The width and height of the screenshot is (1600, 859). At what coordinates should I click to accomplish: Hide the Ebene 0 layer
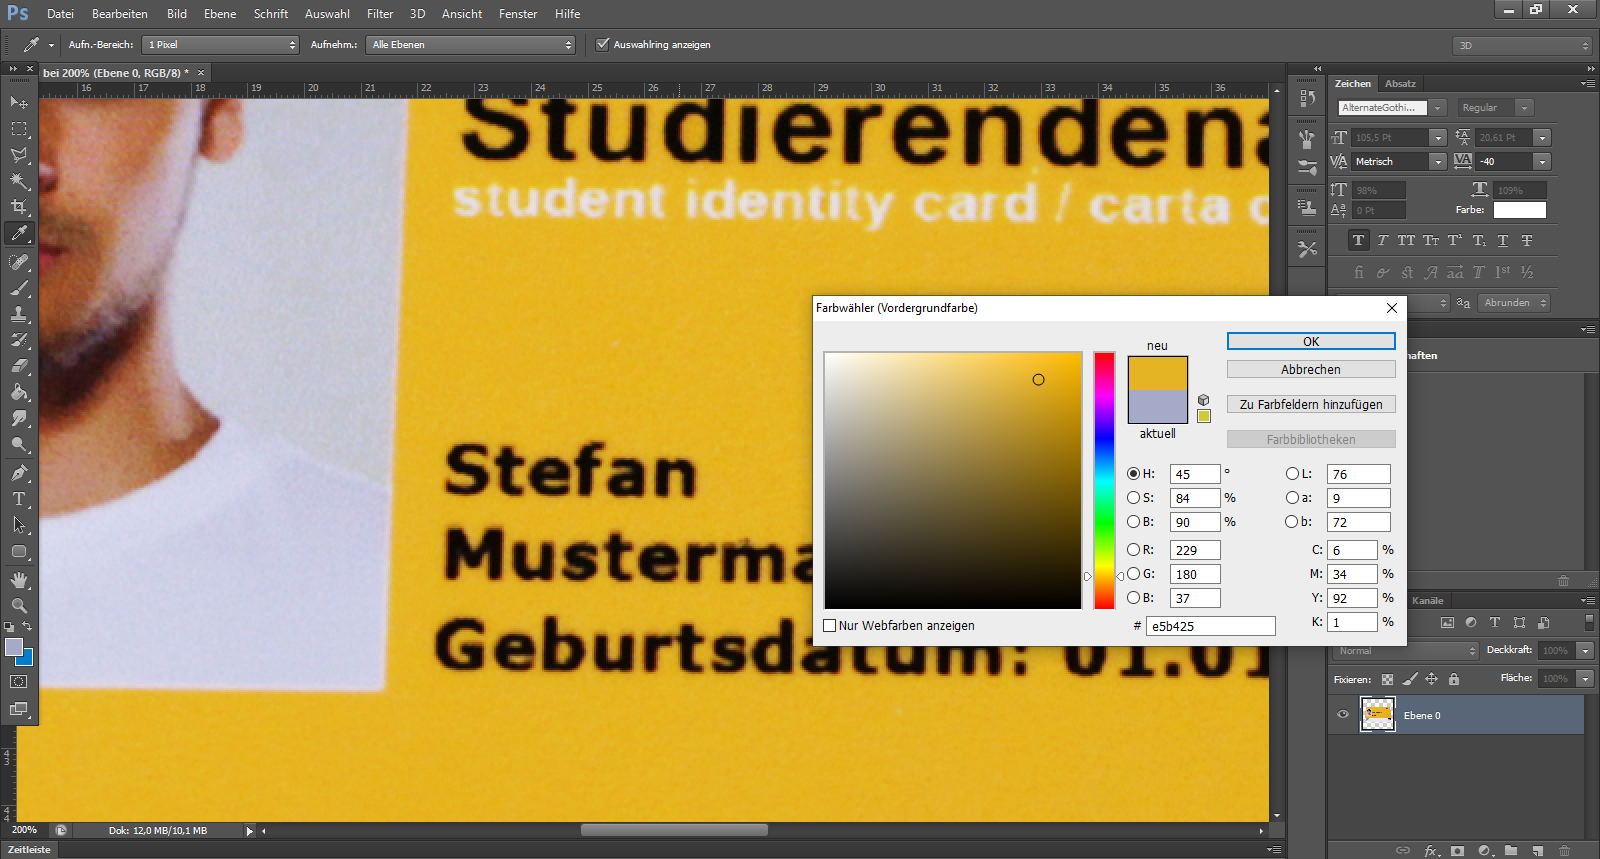tap(1343, 715)
